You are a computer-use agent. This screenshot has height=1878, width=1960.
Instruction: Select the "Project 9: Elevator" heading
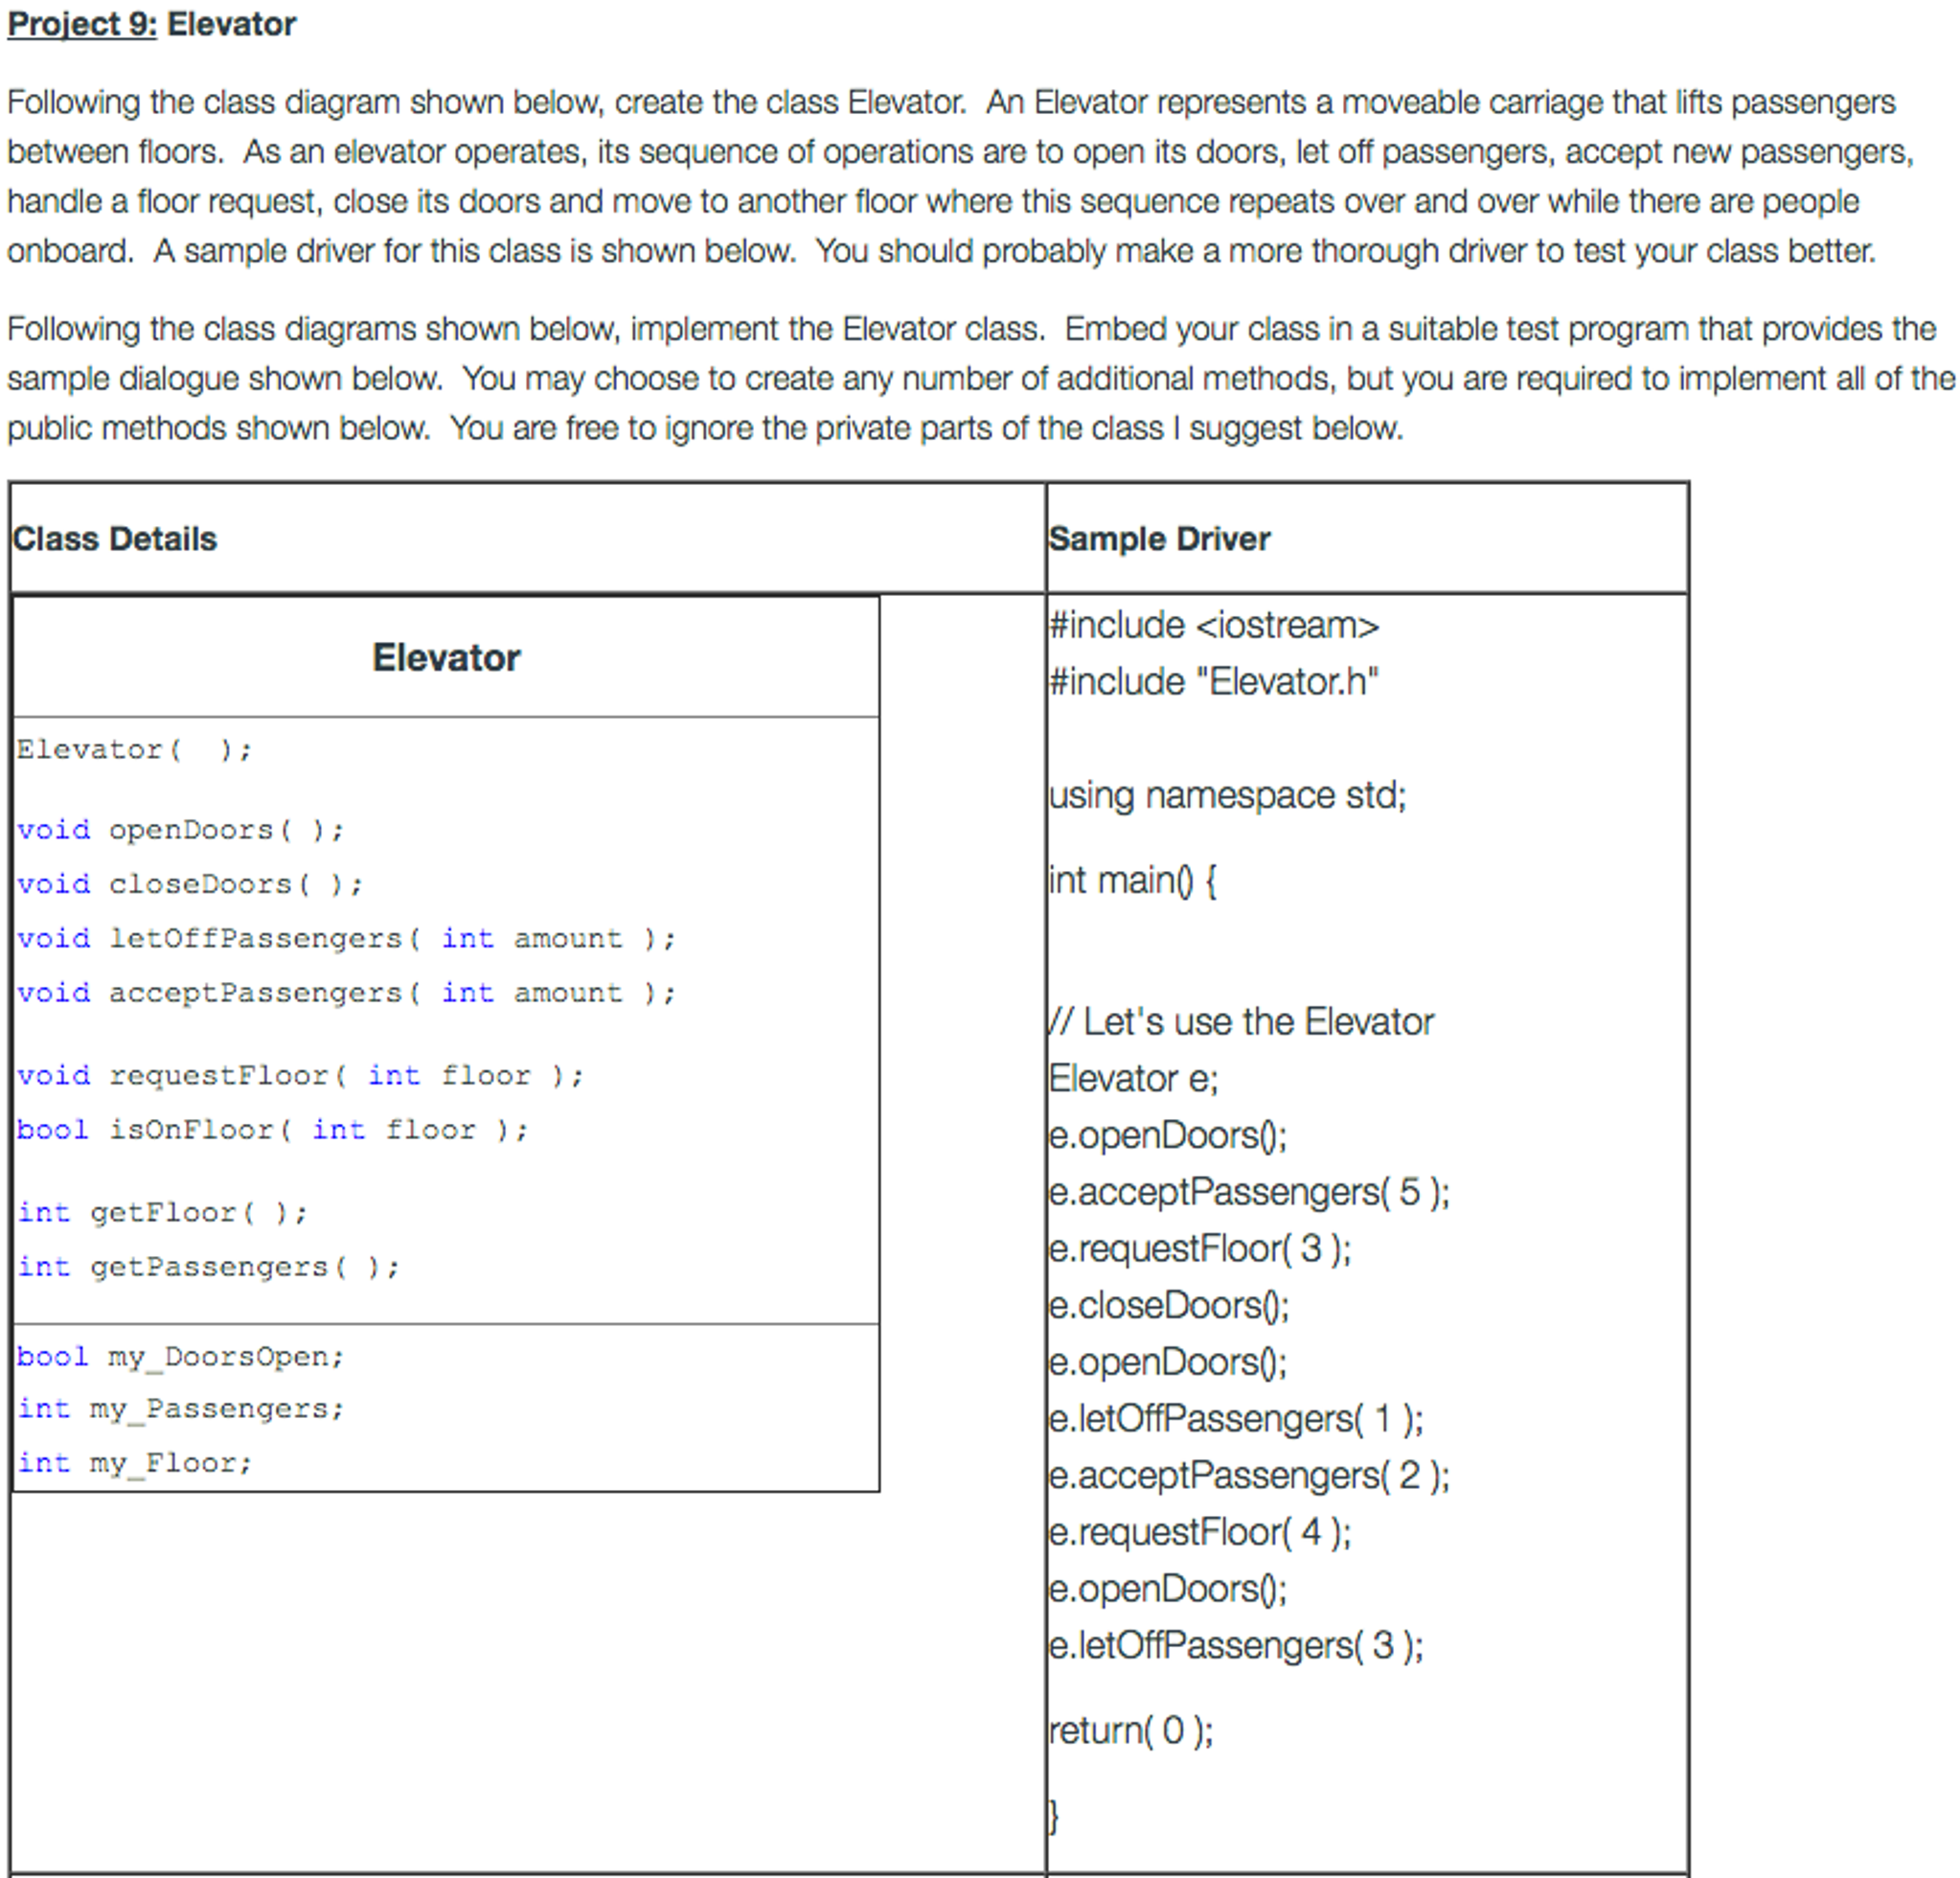[x=150, y=24]
